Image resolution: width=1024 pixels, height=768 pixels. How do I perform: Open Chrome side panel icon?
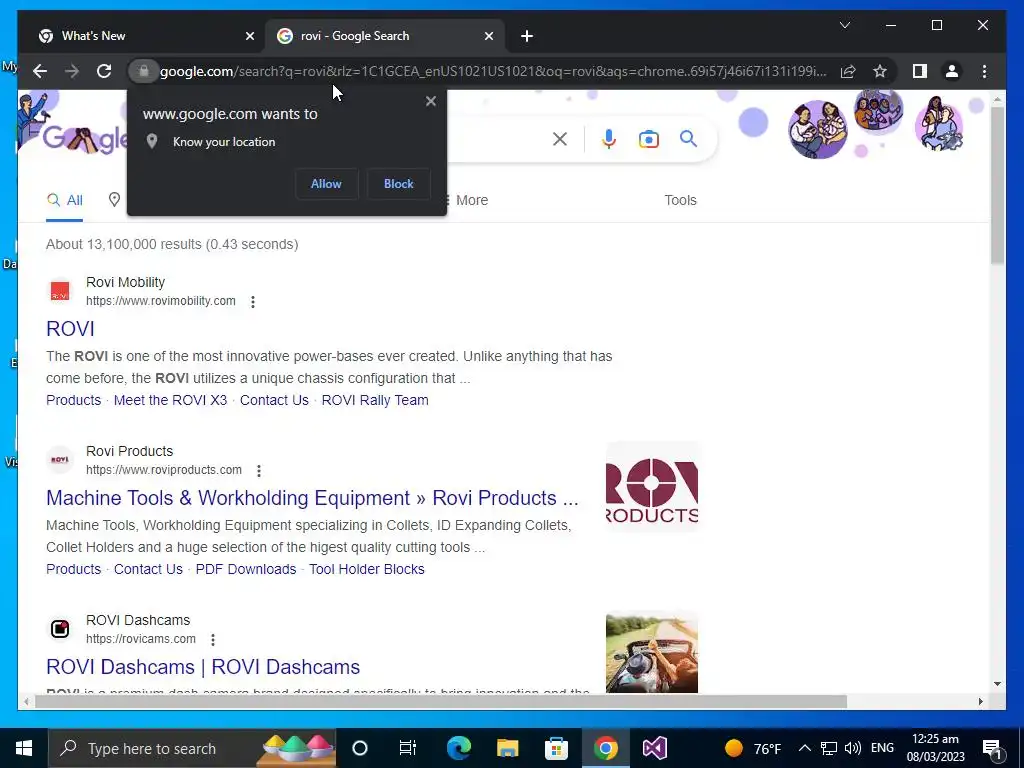(x=920, y=71)
